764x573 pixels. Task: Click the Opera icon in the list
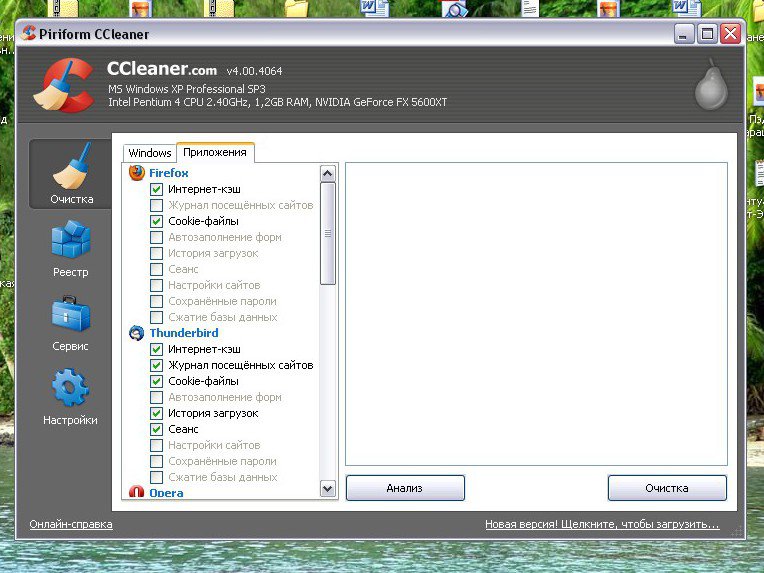click(137, 493)
